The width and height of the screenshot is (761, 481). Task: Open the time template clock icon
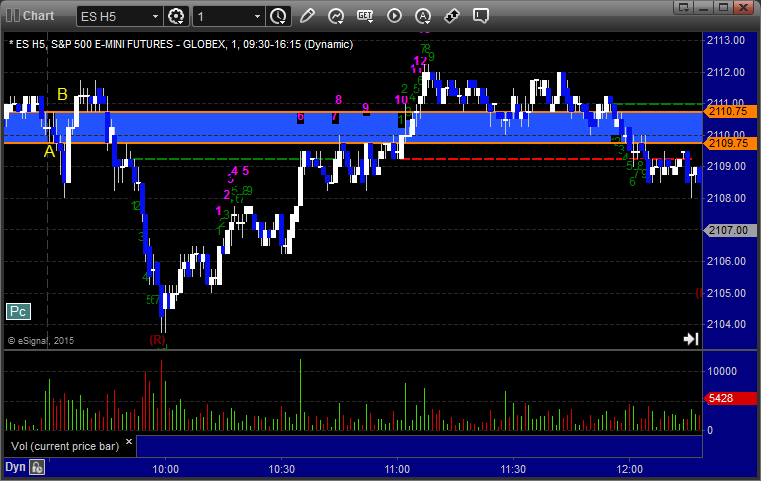279,16
